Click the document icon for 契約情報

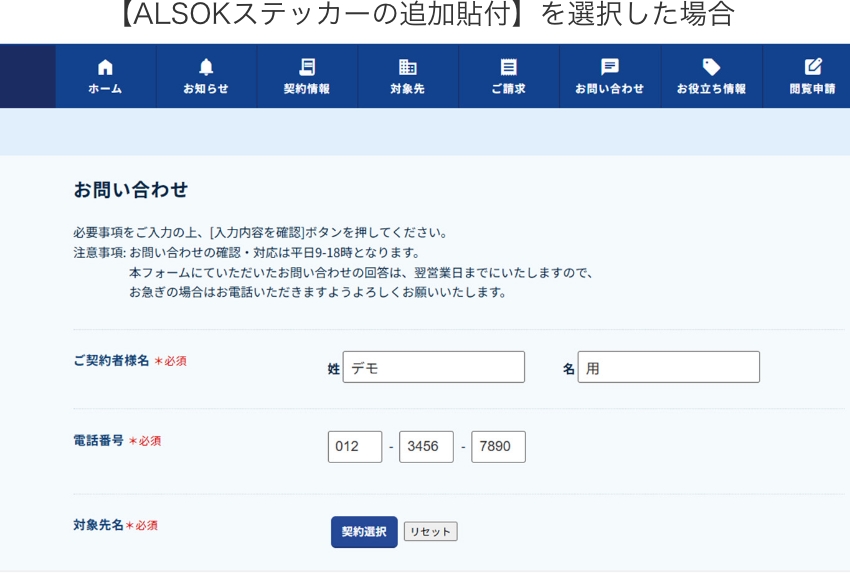click(x=307, y=67)
